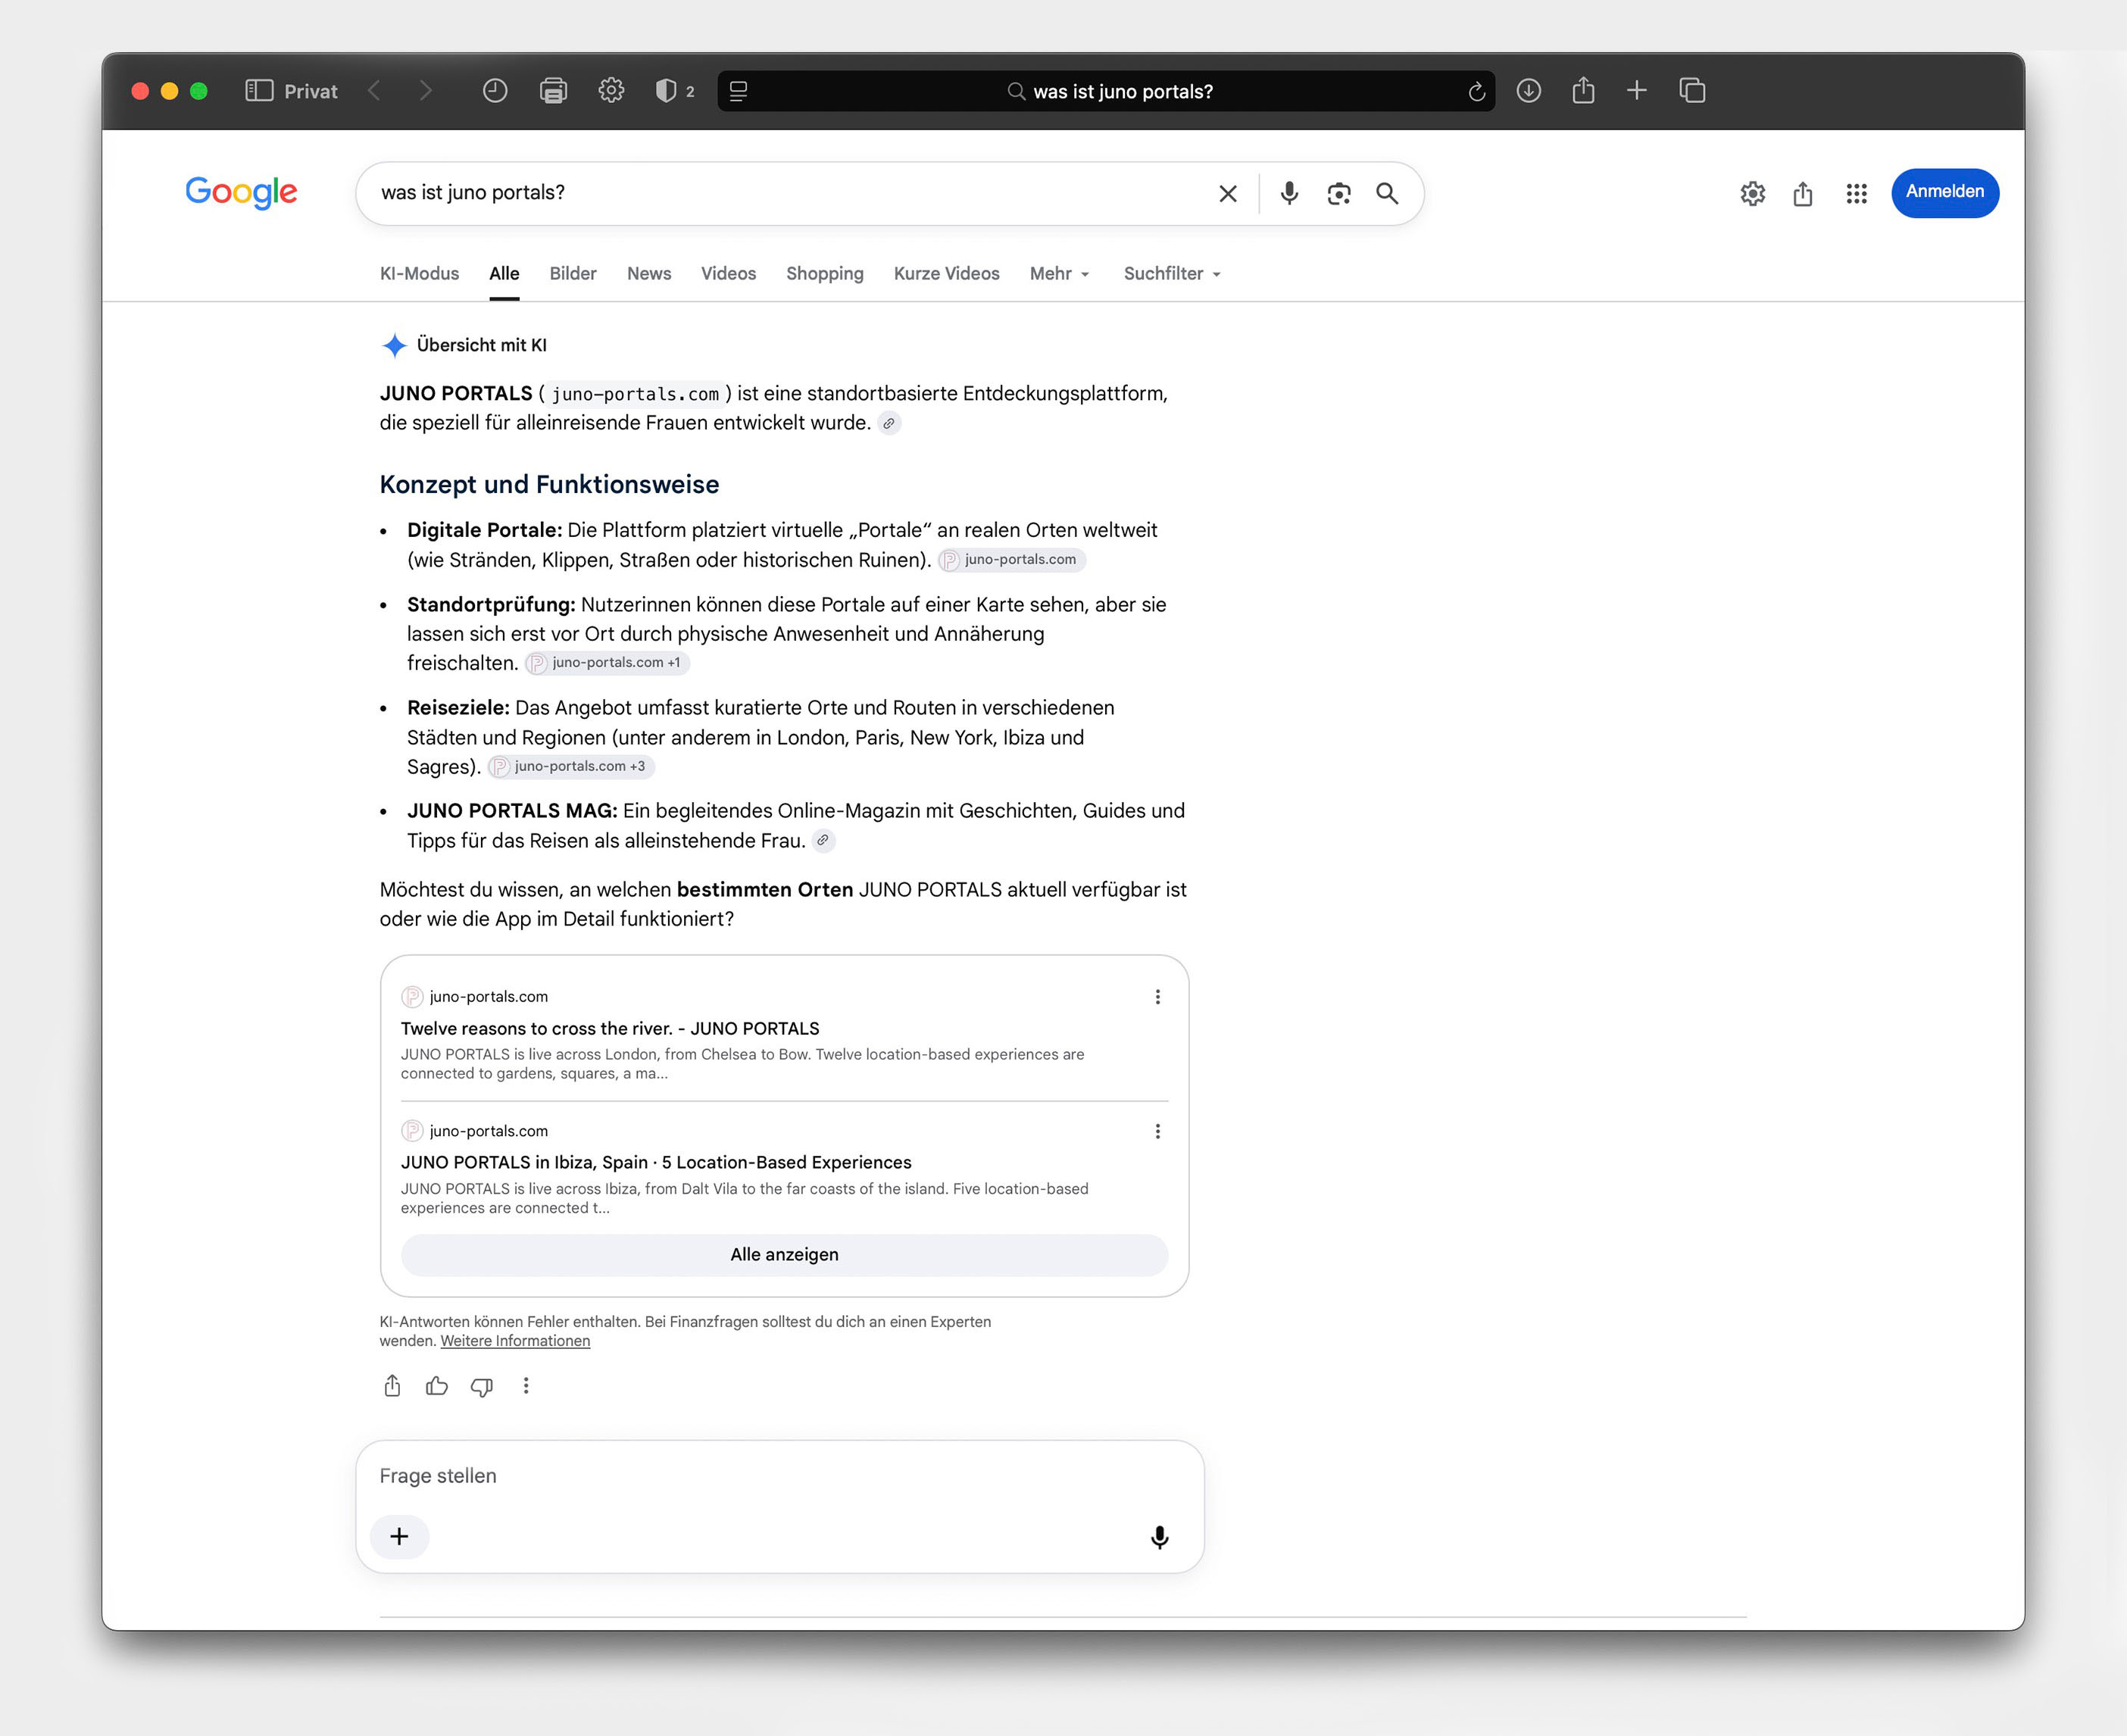The image size is (2127, 1736).
Task: Click the print icon in Safari toolbar
Action: point(553,91)
